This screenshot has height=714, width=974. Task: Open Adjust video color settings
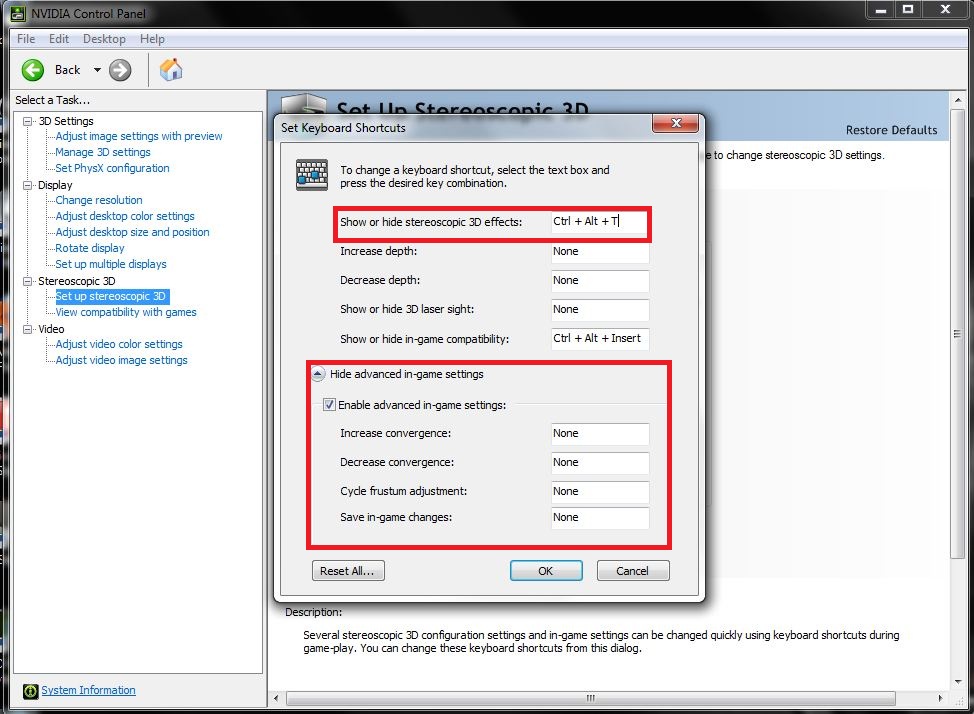119,344
